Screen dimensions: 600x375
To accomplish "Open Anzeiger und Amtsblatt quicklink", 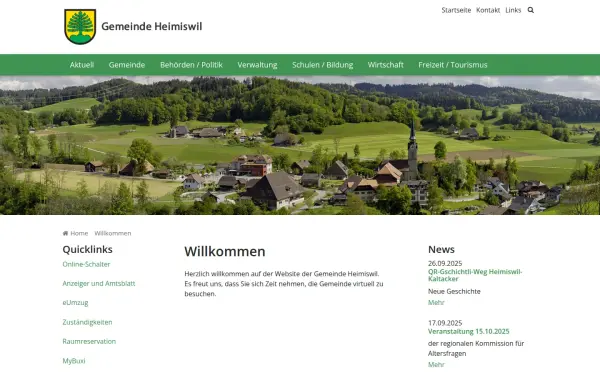I will [99, 284].
